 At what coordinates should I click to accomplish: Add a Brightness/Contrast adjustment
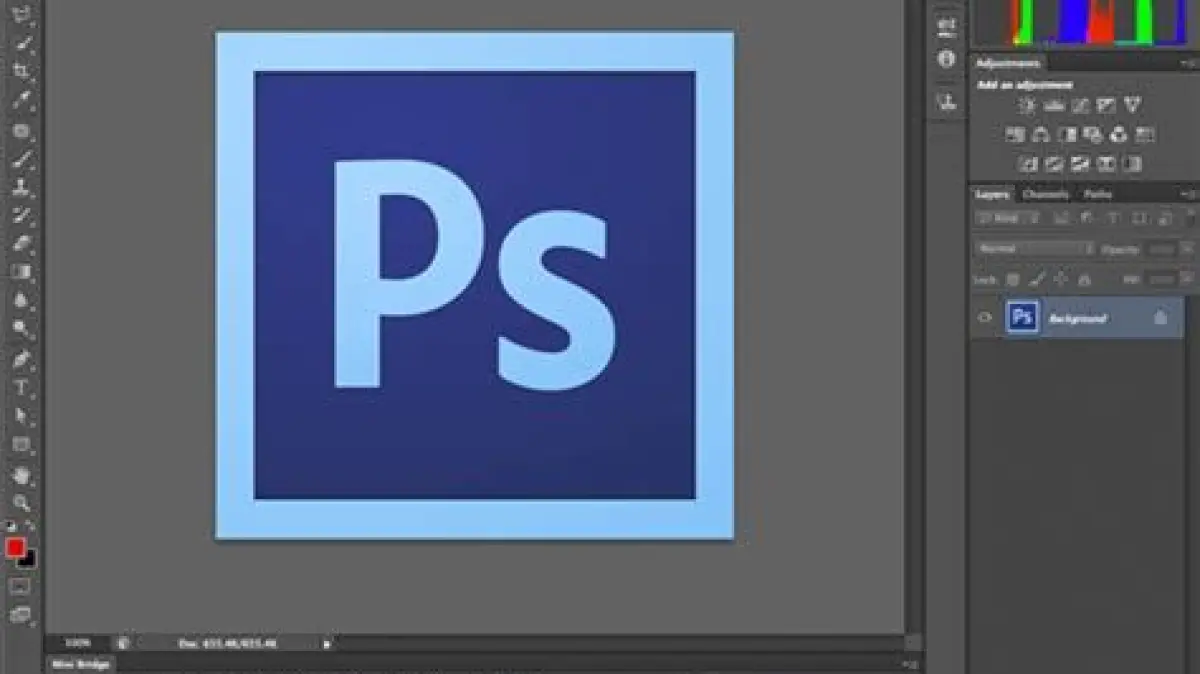coord(1027,105)
